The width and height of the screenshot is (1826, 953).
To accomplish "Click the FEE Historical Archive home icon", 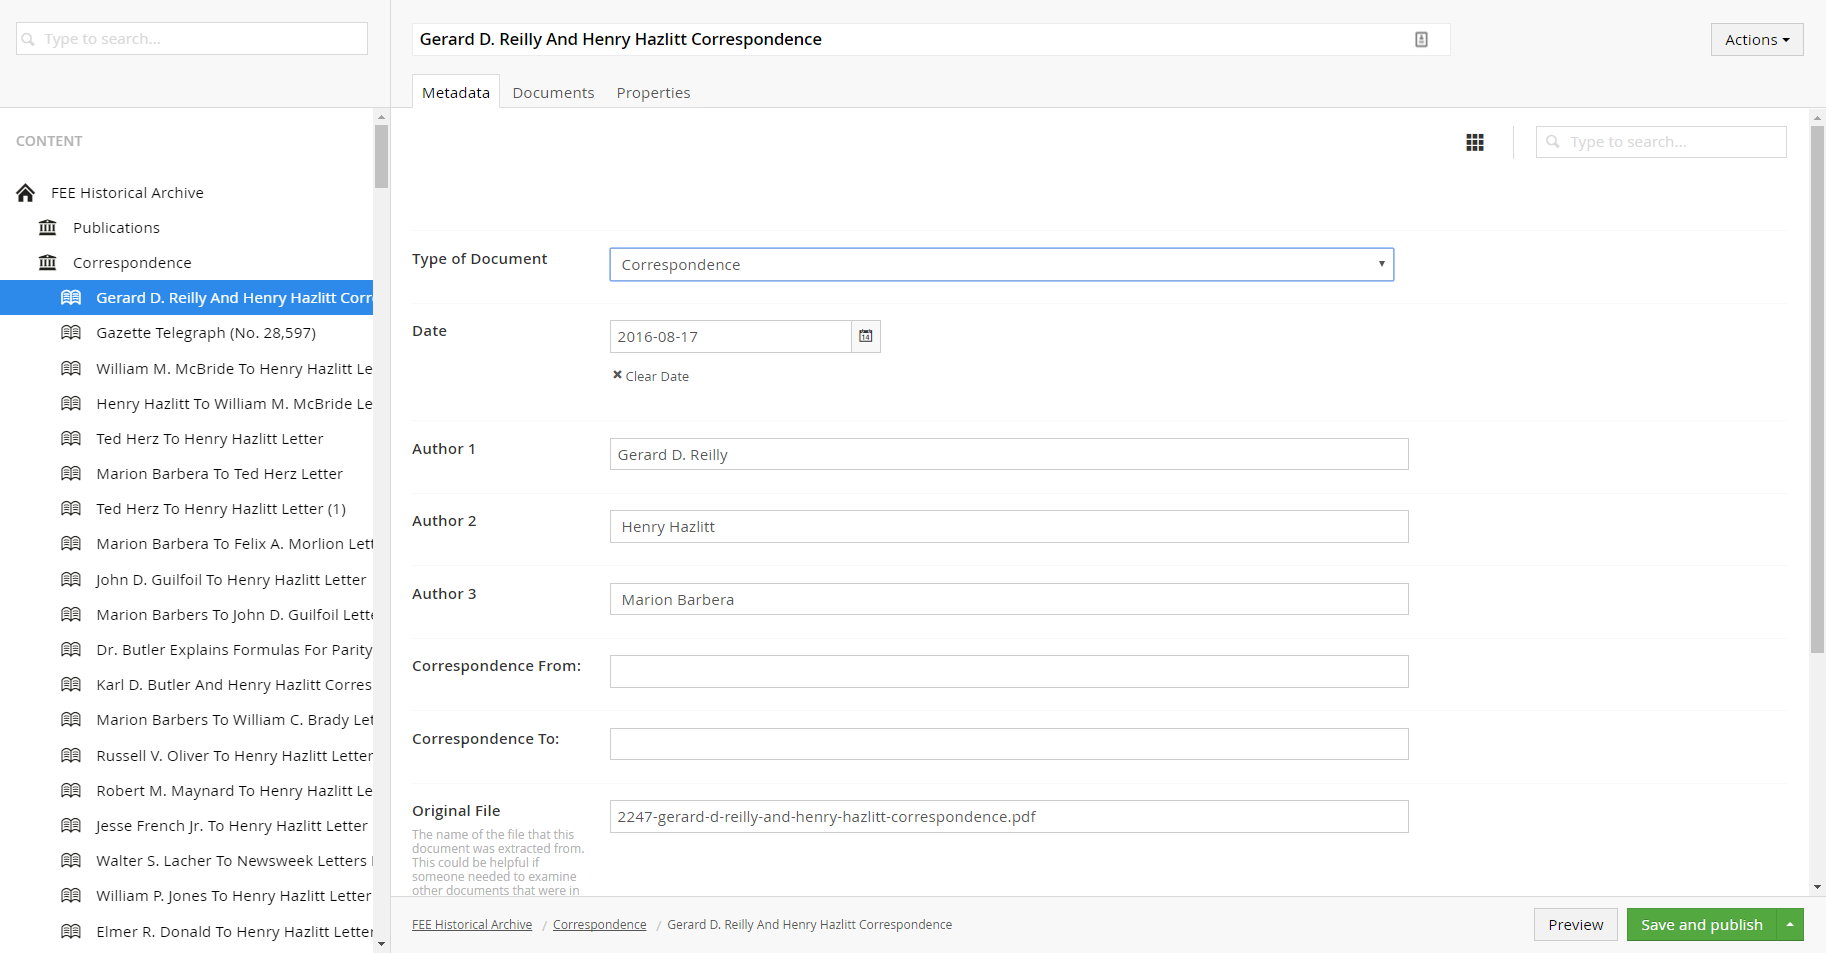I will [x=26, y=193].
